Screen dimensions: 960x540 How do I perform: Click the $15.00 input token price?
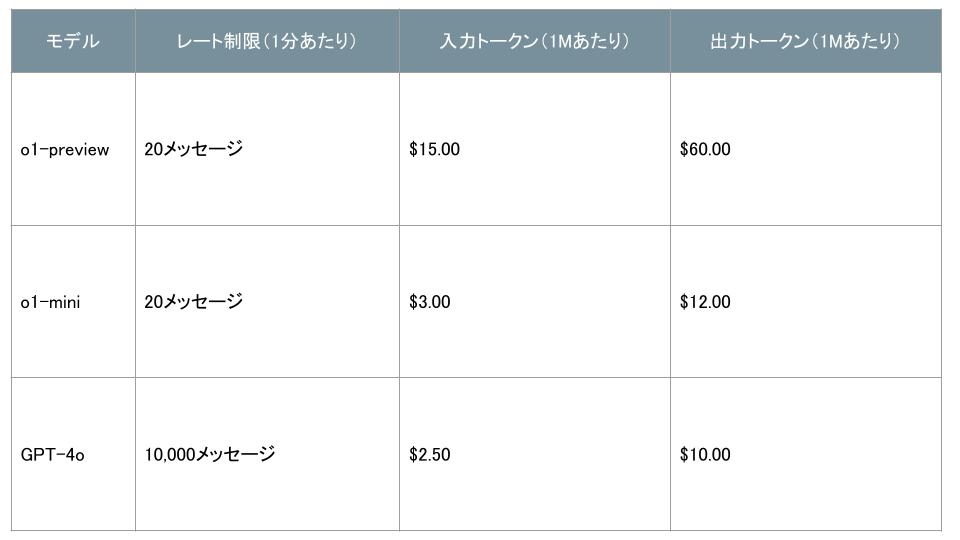click(x=434, y=150)
